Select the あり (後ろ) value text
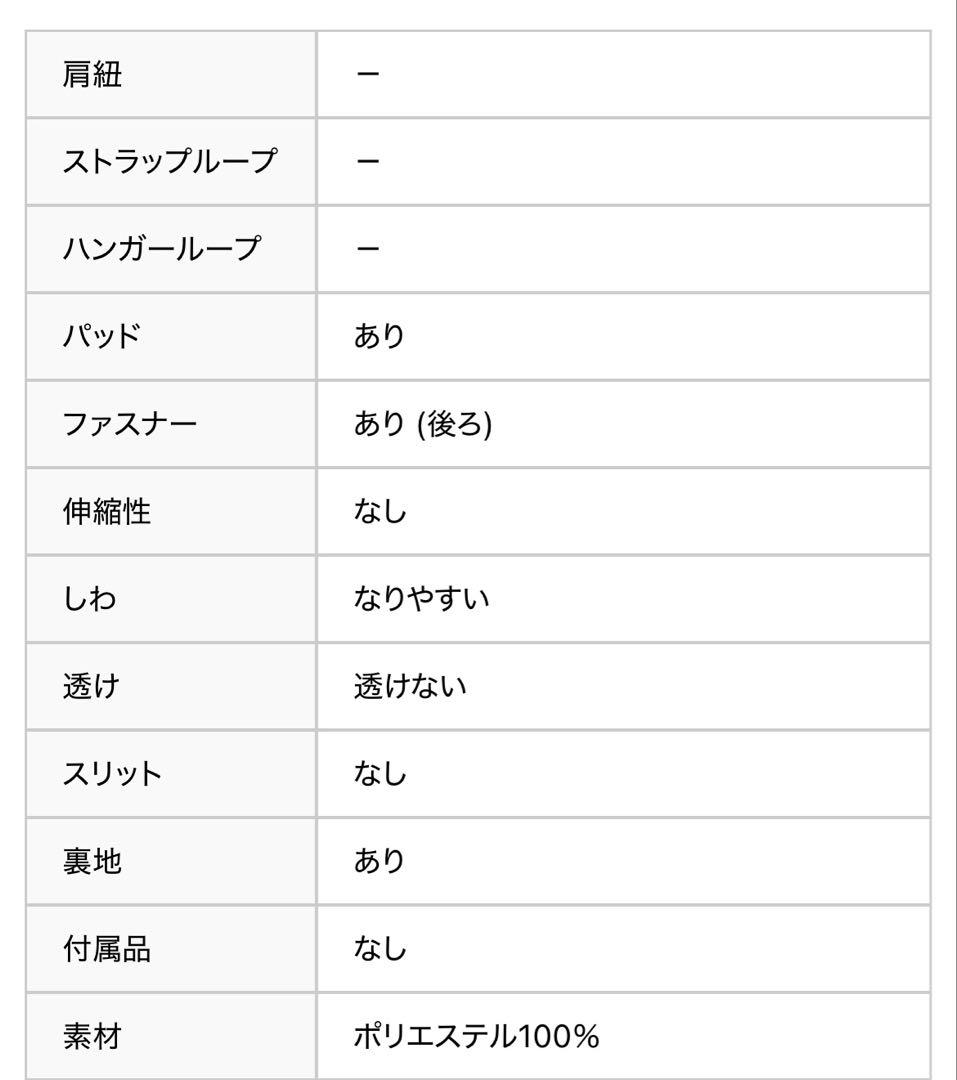This screenshot has width=957, height=1080. pyautogui.click(x=422, y=424)
